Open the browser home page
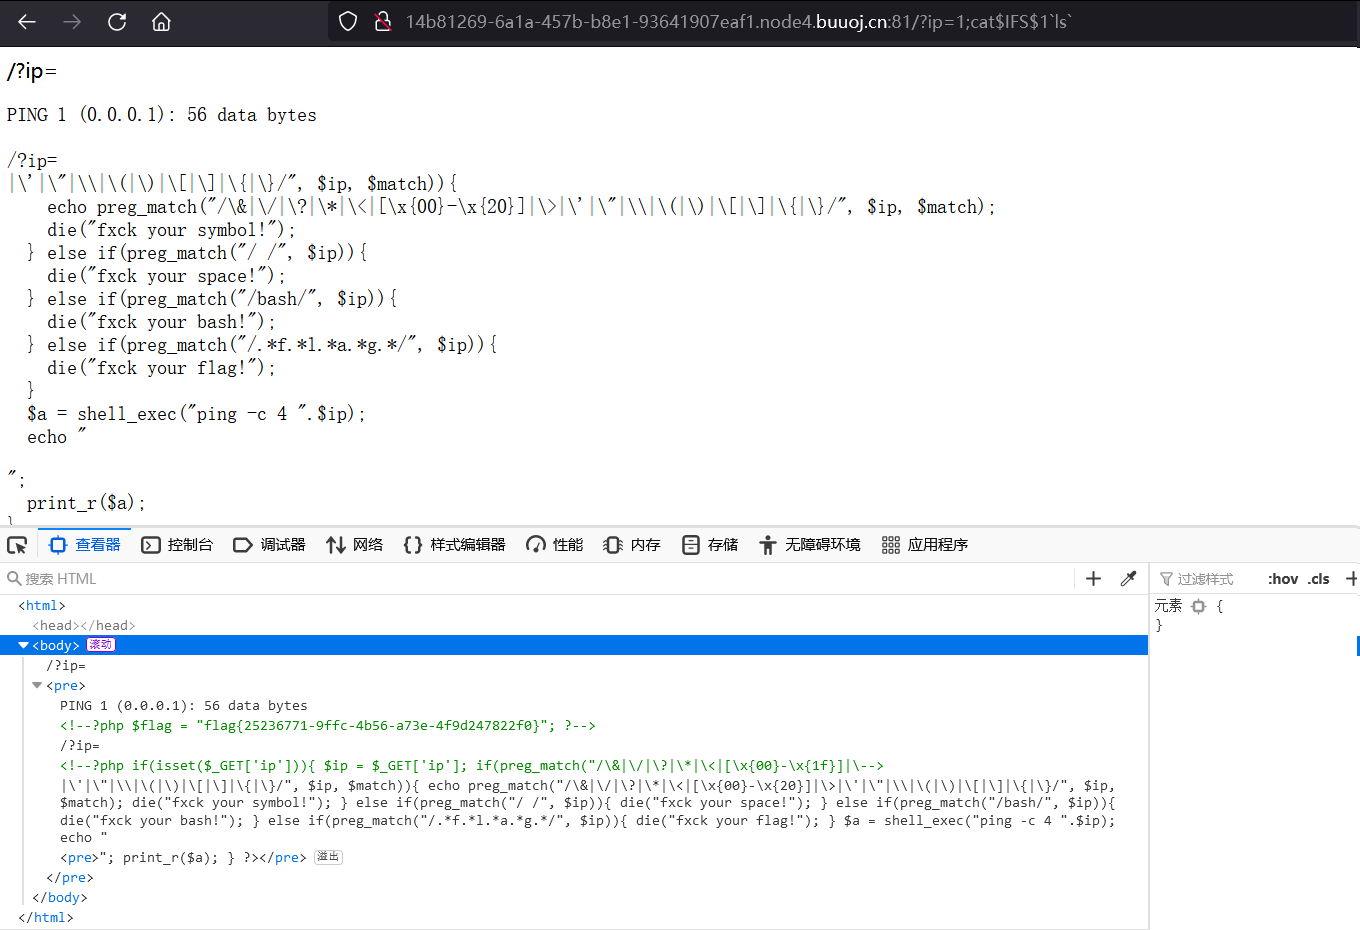The width and height of the screenshot is (1360, 930). click(161, 22)
